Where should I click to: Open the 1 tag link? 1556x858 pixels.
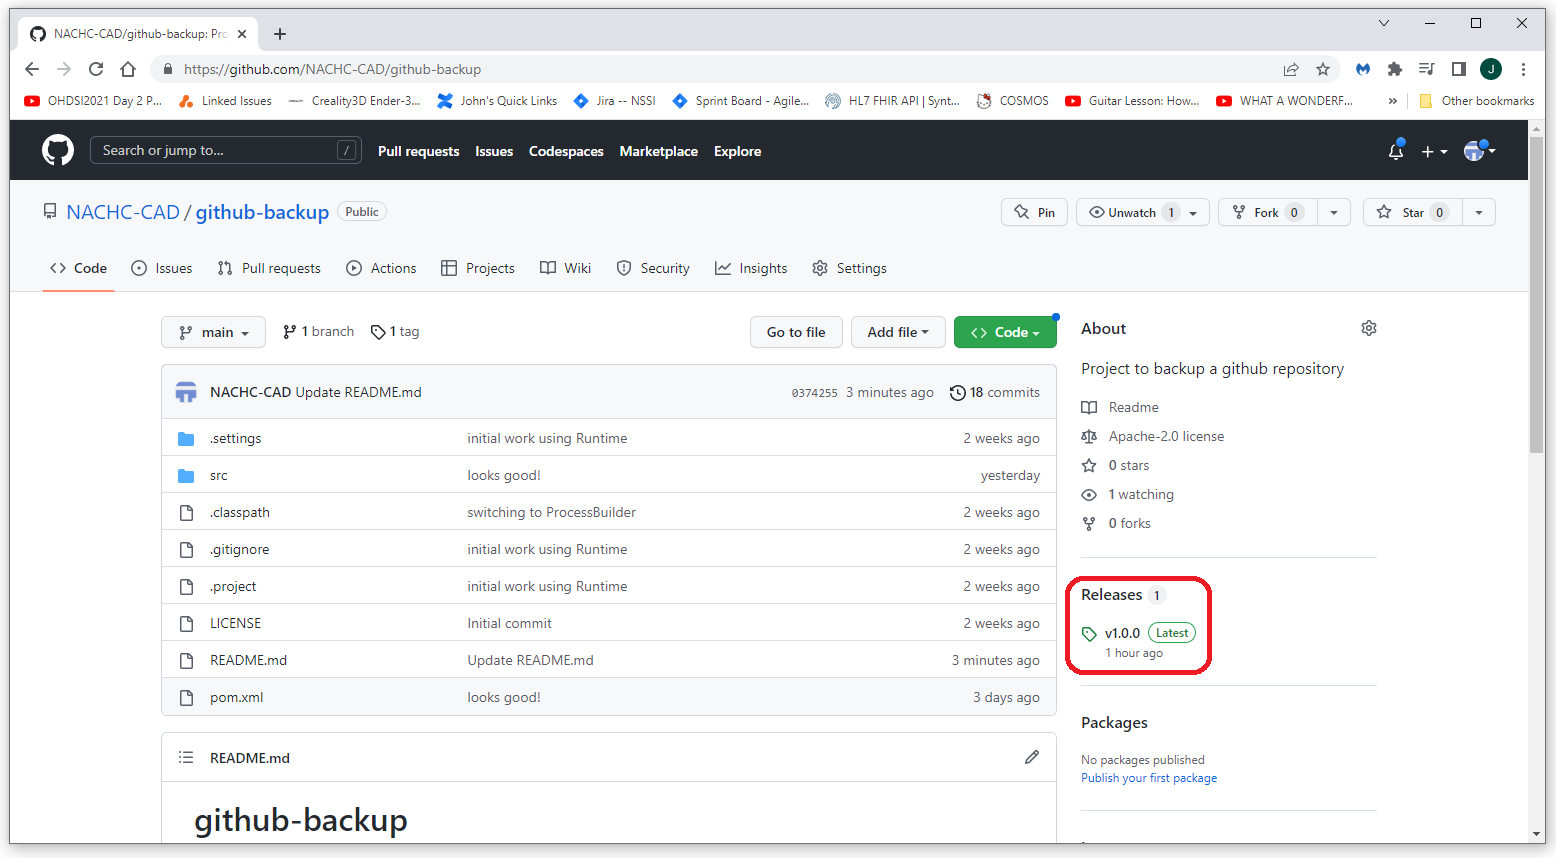[395, 331]
